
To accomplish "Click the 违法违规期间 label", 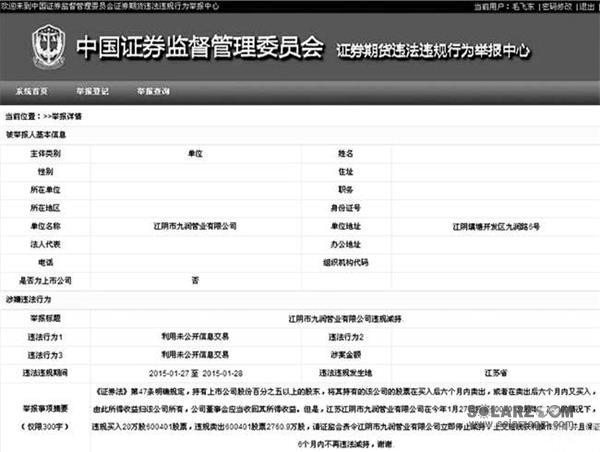I will click(45, 372).
